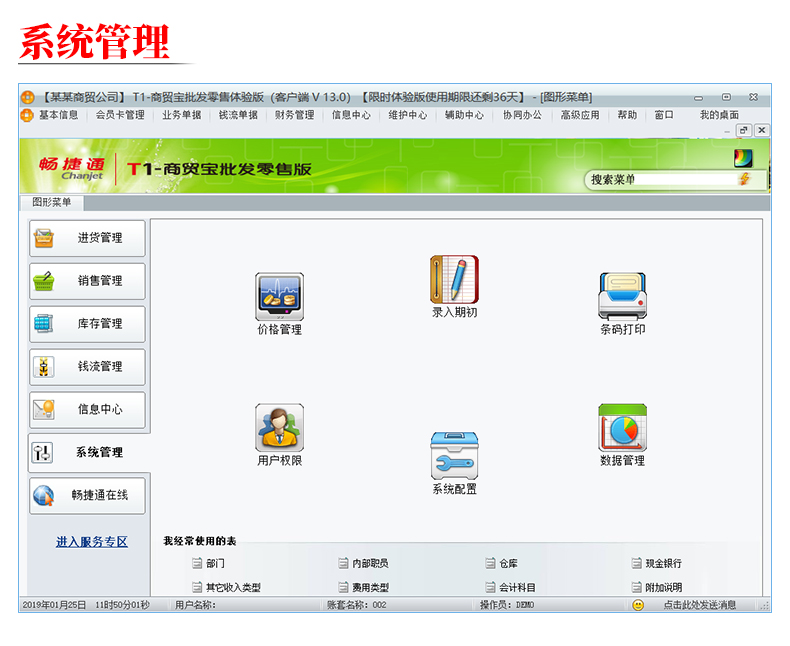Select 销售管理 sidebar button
The height and width of the screenshot is (646, 790).
click(x=87, y=281)
